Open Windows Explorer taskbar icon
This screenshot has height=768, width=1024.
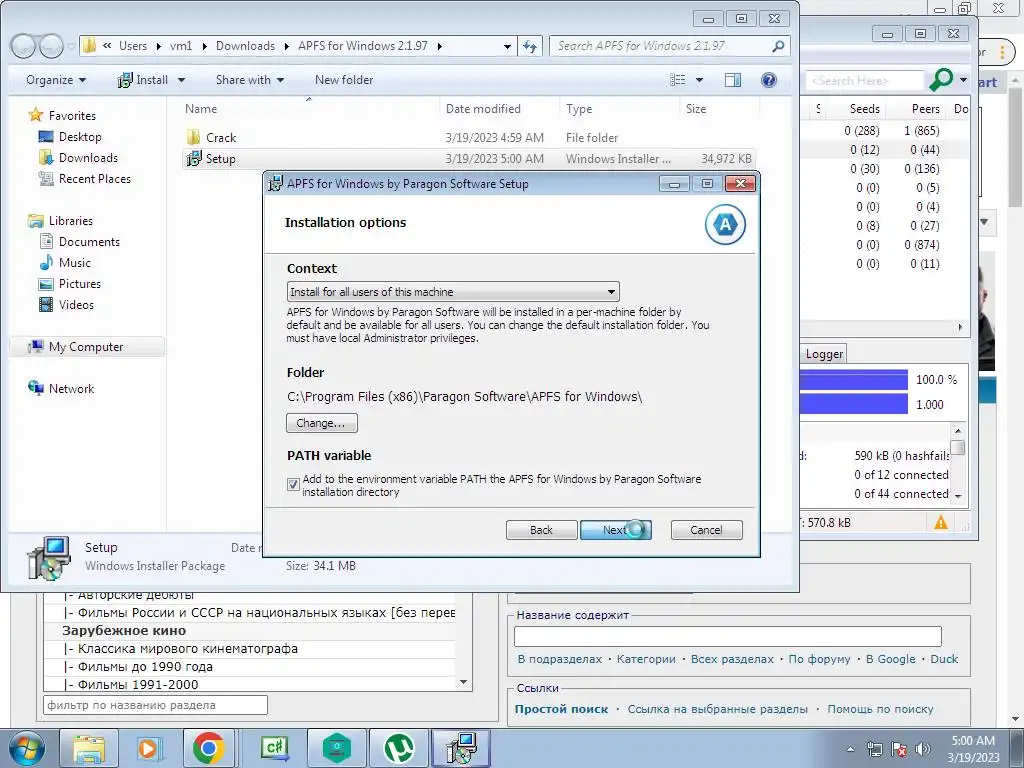[x=89, y=748]
